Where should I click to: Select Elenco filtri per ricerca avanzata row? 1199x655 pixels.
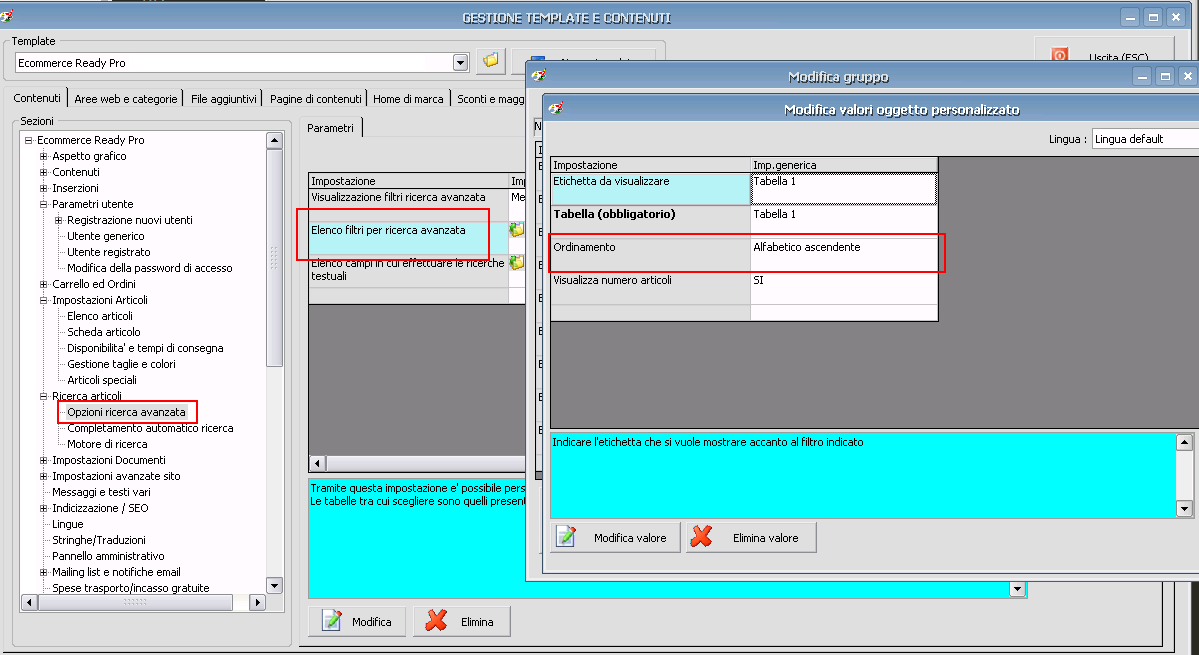coord(408,238)
